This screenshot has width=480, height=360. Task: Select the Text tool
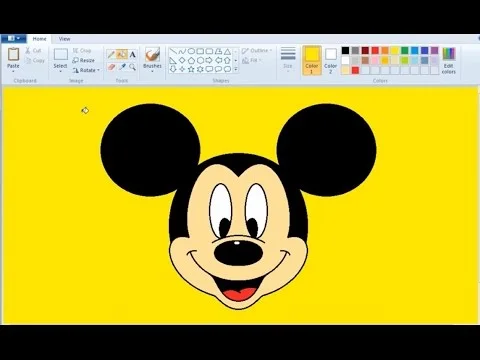pos(133,54)
